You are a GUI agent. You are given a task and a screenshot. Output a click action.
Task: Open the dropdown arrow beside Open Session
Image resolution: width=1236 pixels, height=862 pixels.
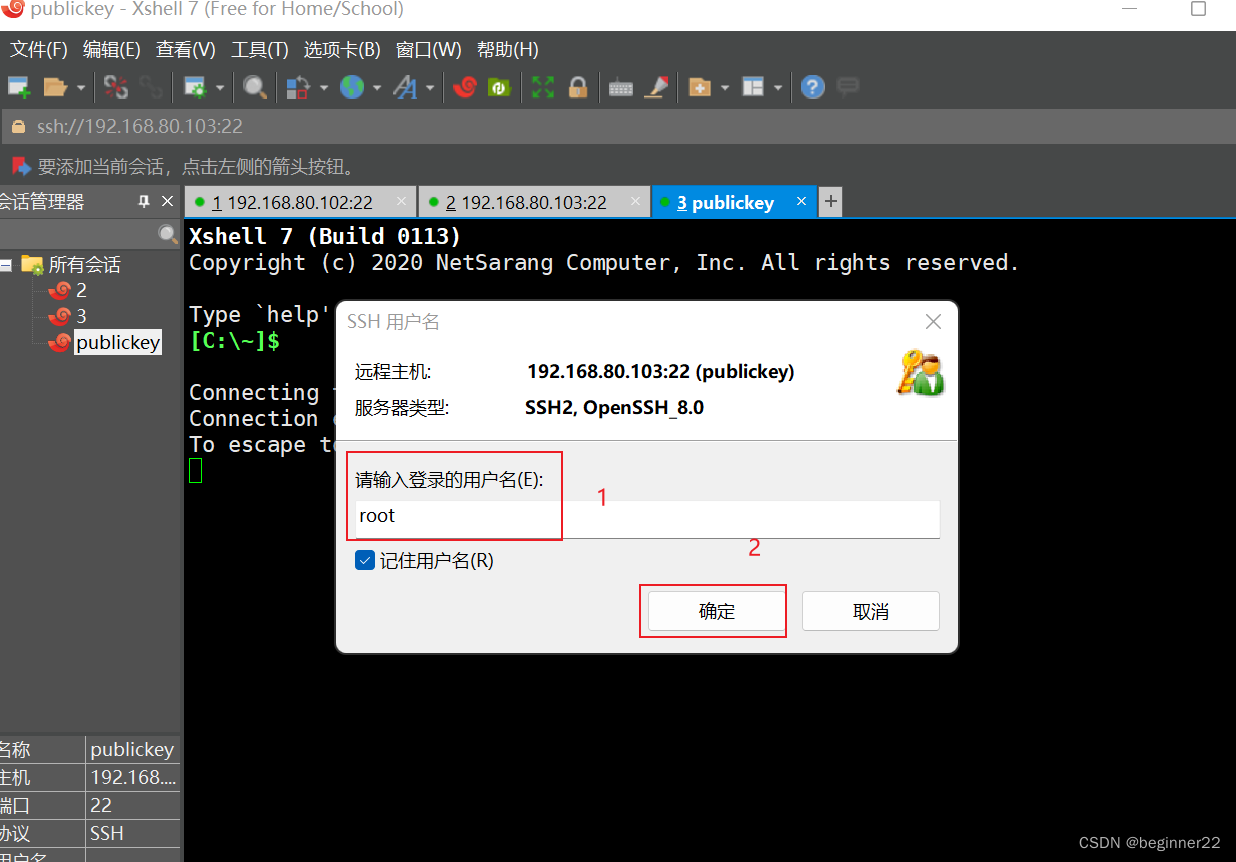pyautogui.click(x=81, y=88)
